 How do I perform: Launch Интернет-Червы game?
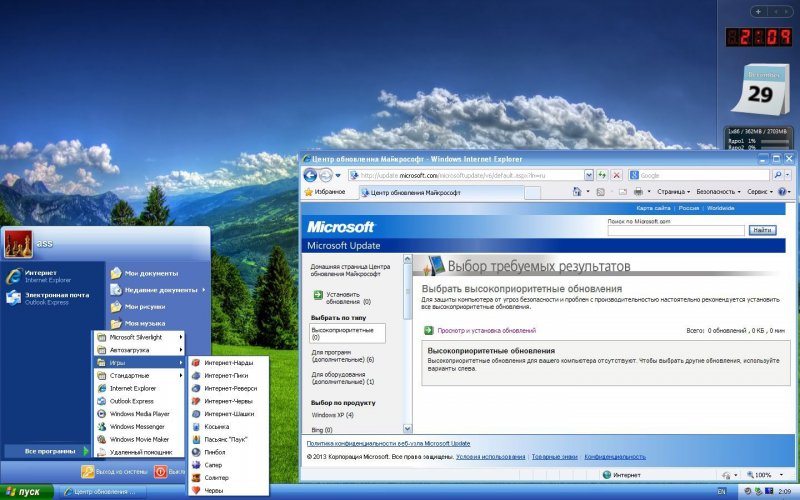(229, 401)
